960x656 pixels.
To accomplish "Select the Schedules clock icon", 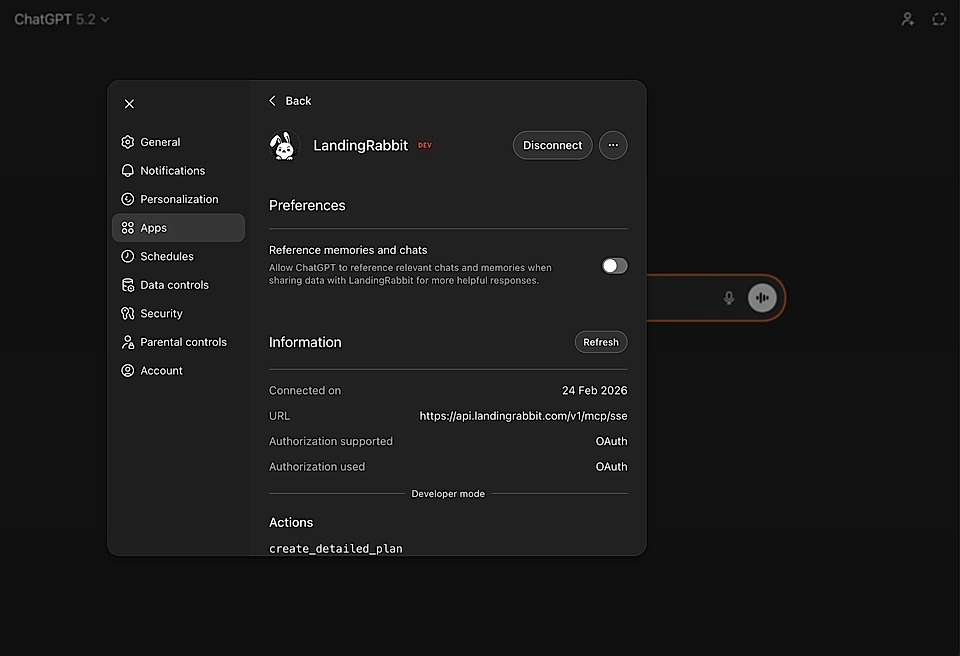I will click(127, 256).
